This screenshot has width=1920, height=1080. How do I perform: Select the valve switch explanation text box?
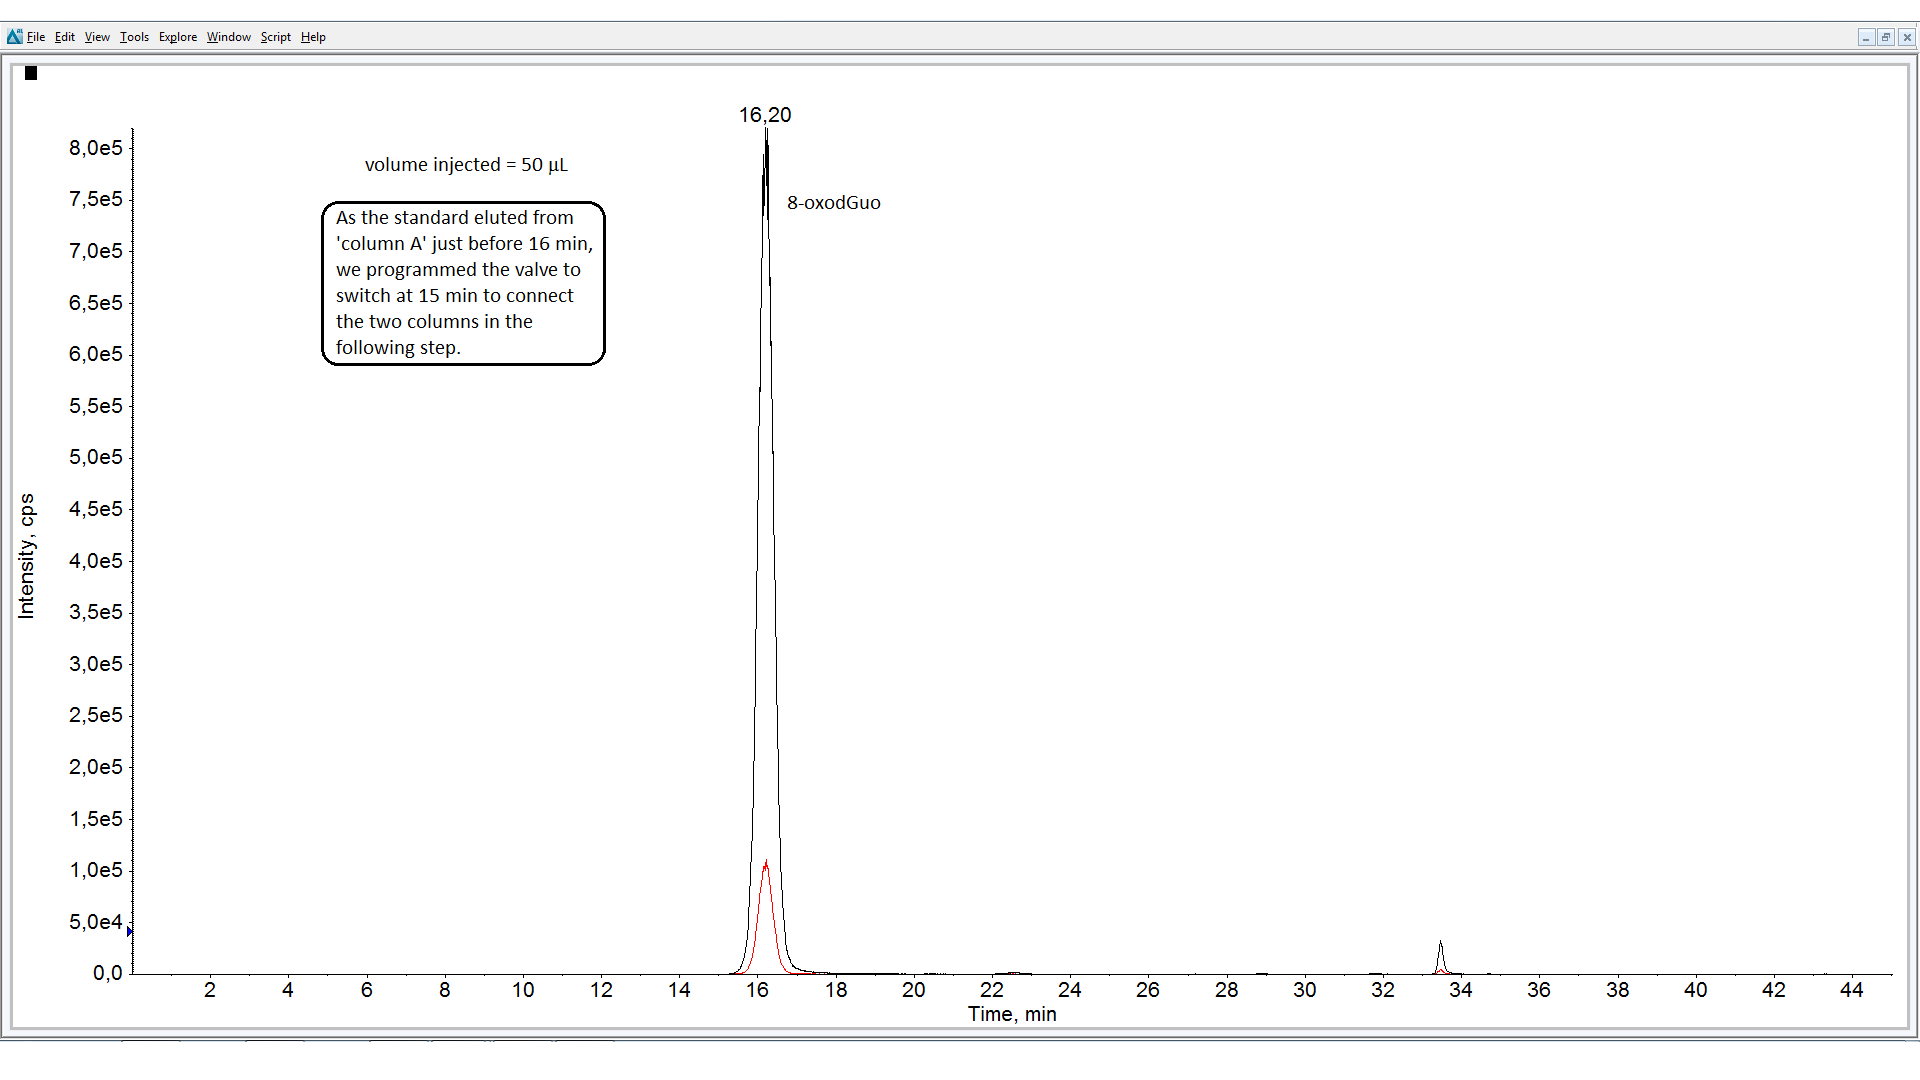(x=463, y=283)
